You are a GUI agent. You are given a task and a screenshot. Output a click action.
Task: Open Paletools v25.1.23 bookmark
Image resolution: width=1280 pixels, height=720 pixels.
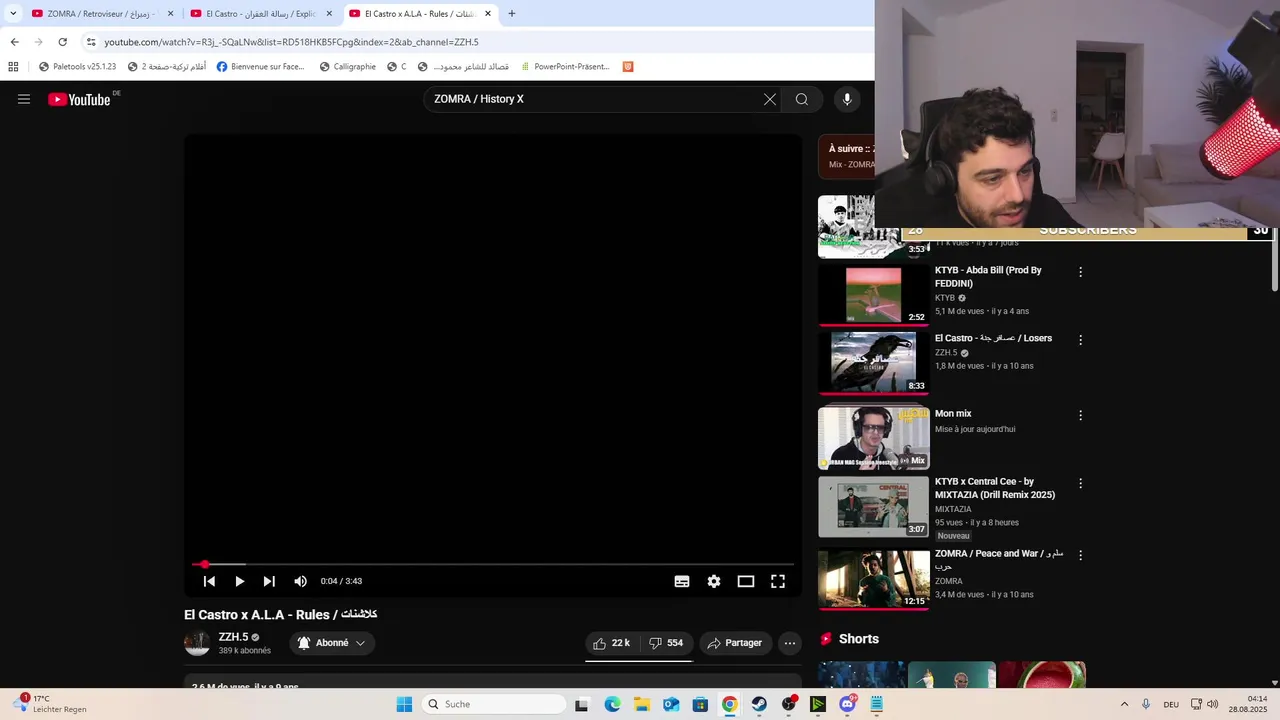(x=78, y=67)
